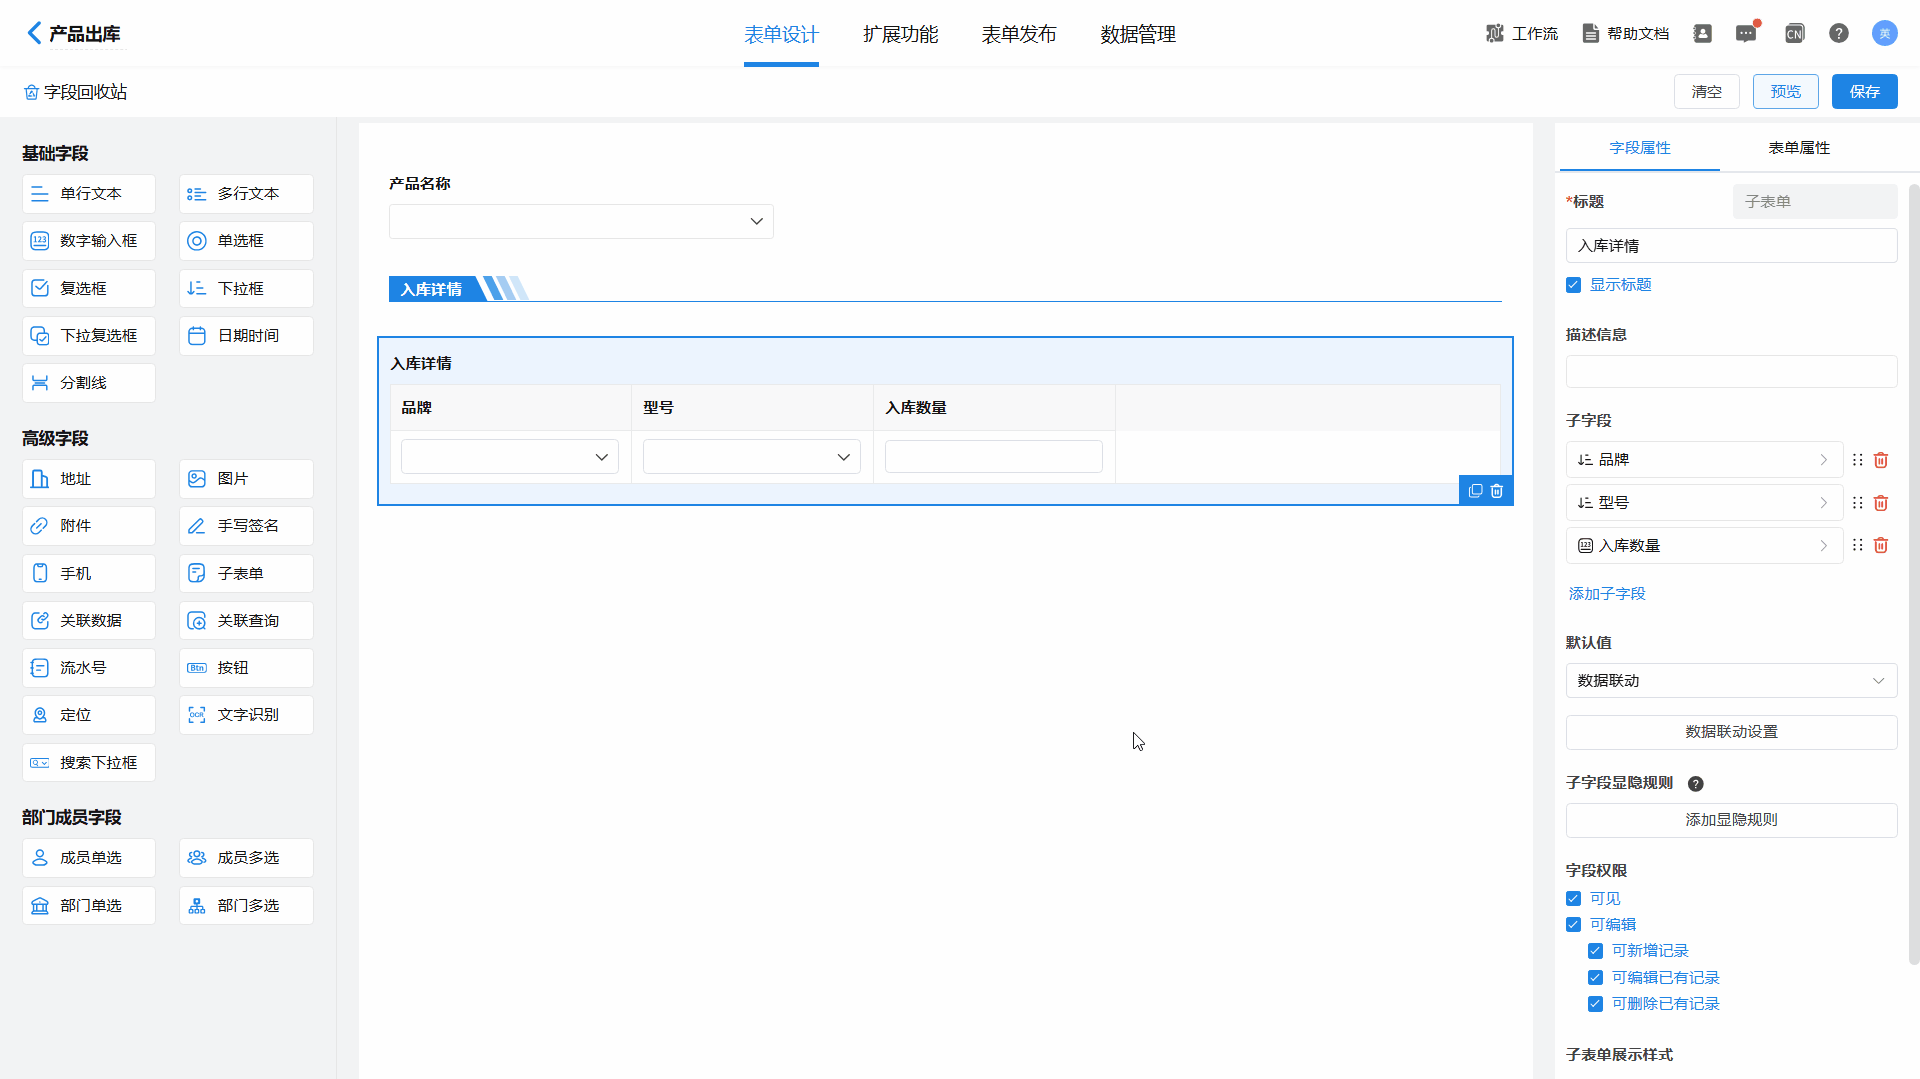Open the messages icon with red dot
Screen dimensions: 1920x1079
pyautogui.click(x=1746, y=34)
